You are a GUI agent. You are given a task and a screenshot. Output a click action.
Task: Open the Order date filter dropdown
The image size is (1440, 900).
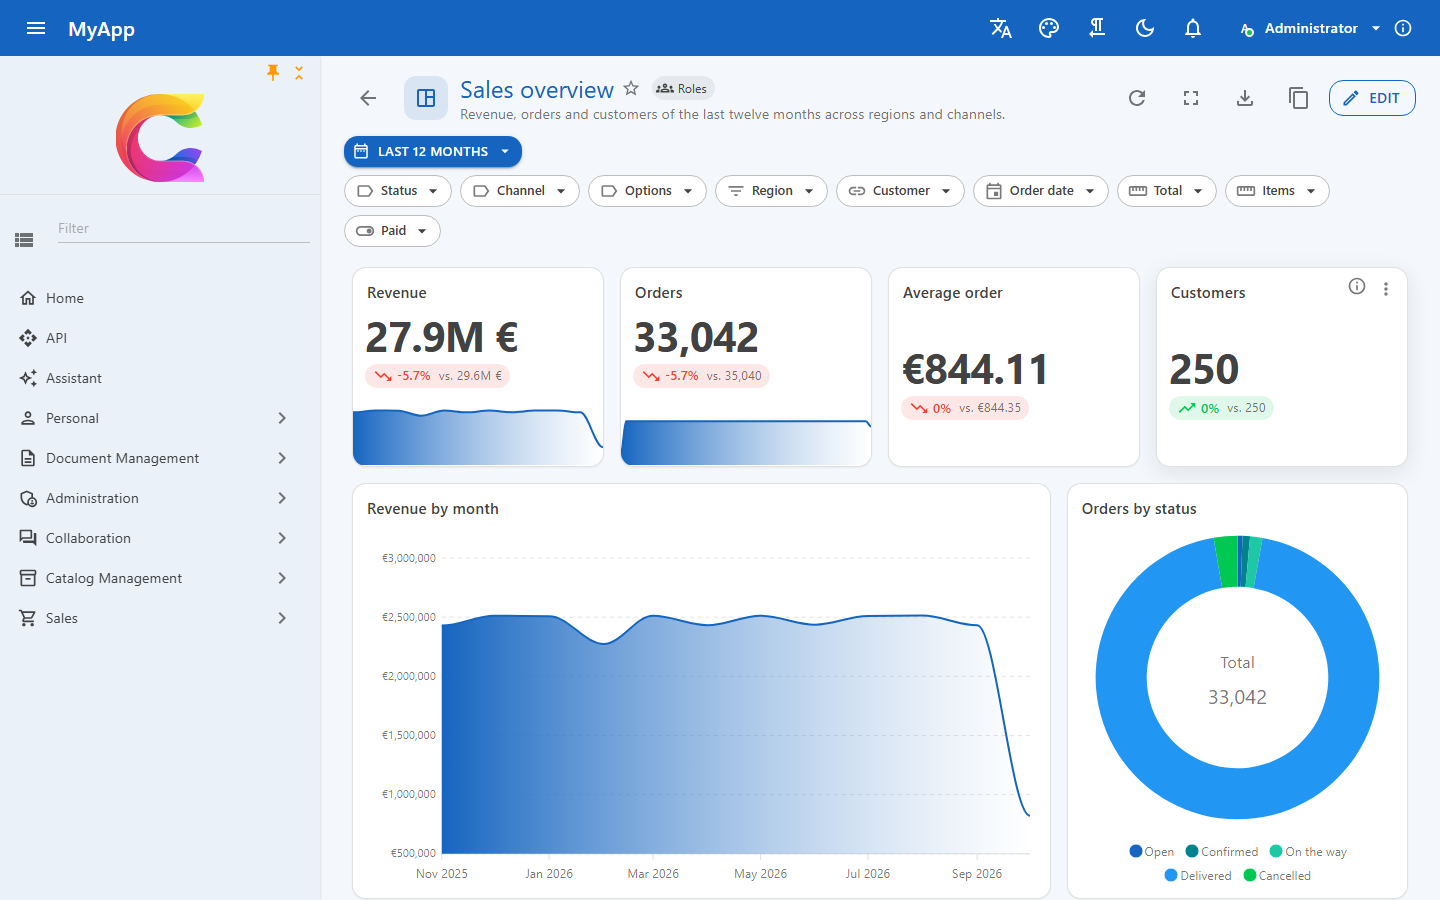[1041, 191]
